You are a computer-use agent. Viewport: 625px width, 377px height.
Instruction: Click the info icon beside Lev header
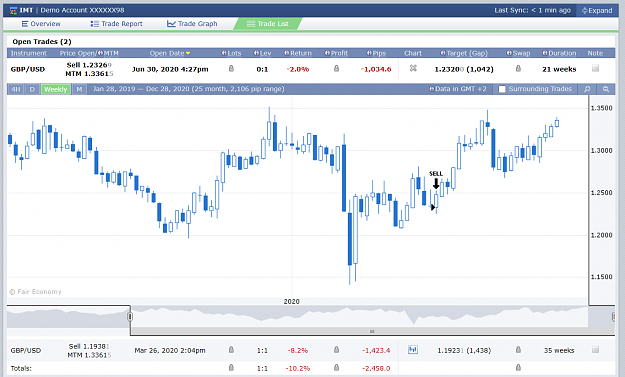[x=256, y=53]
